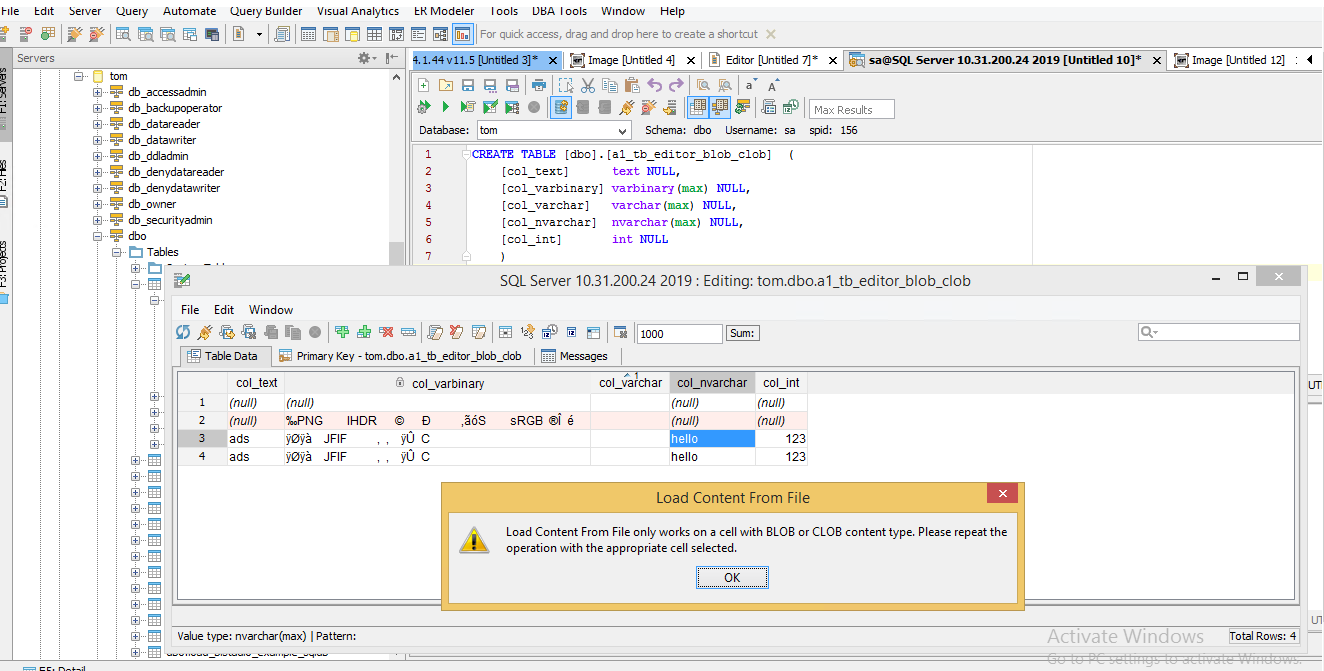
Task: Refresh table data in editor toolbar
Action: point(182,332)
